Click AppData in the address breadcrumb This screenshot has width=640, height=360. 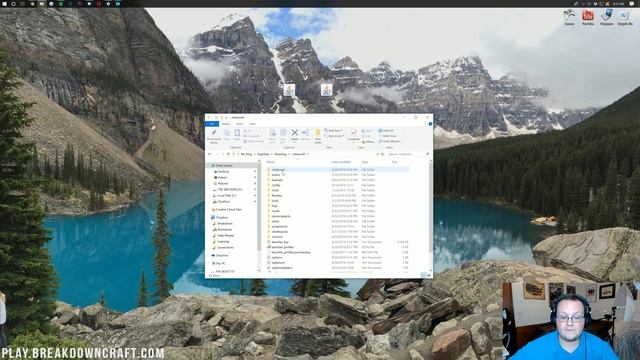click(263, 154)
